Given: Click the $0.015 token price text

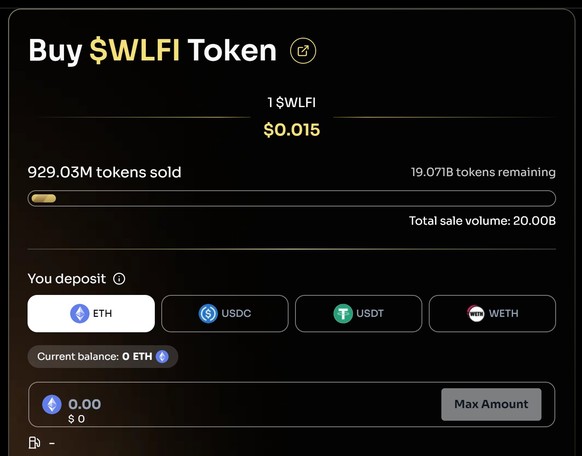Looking at the screenshot, I should [291, 130].
